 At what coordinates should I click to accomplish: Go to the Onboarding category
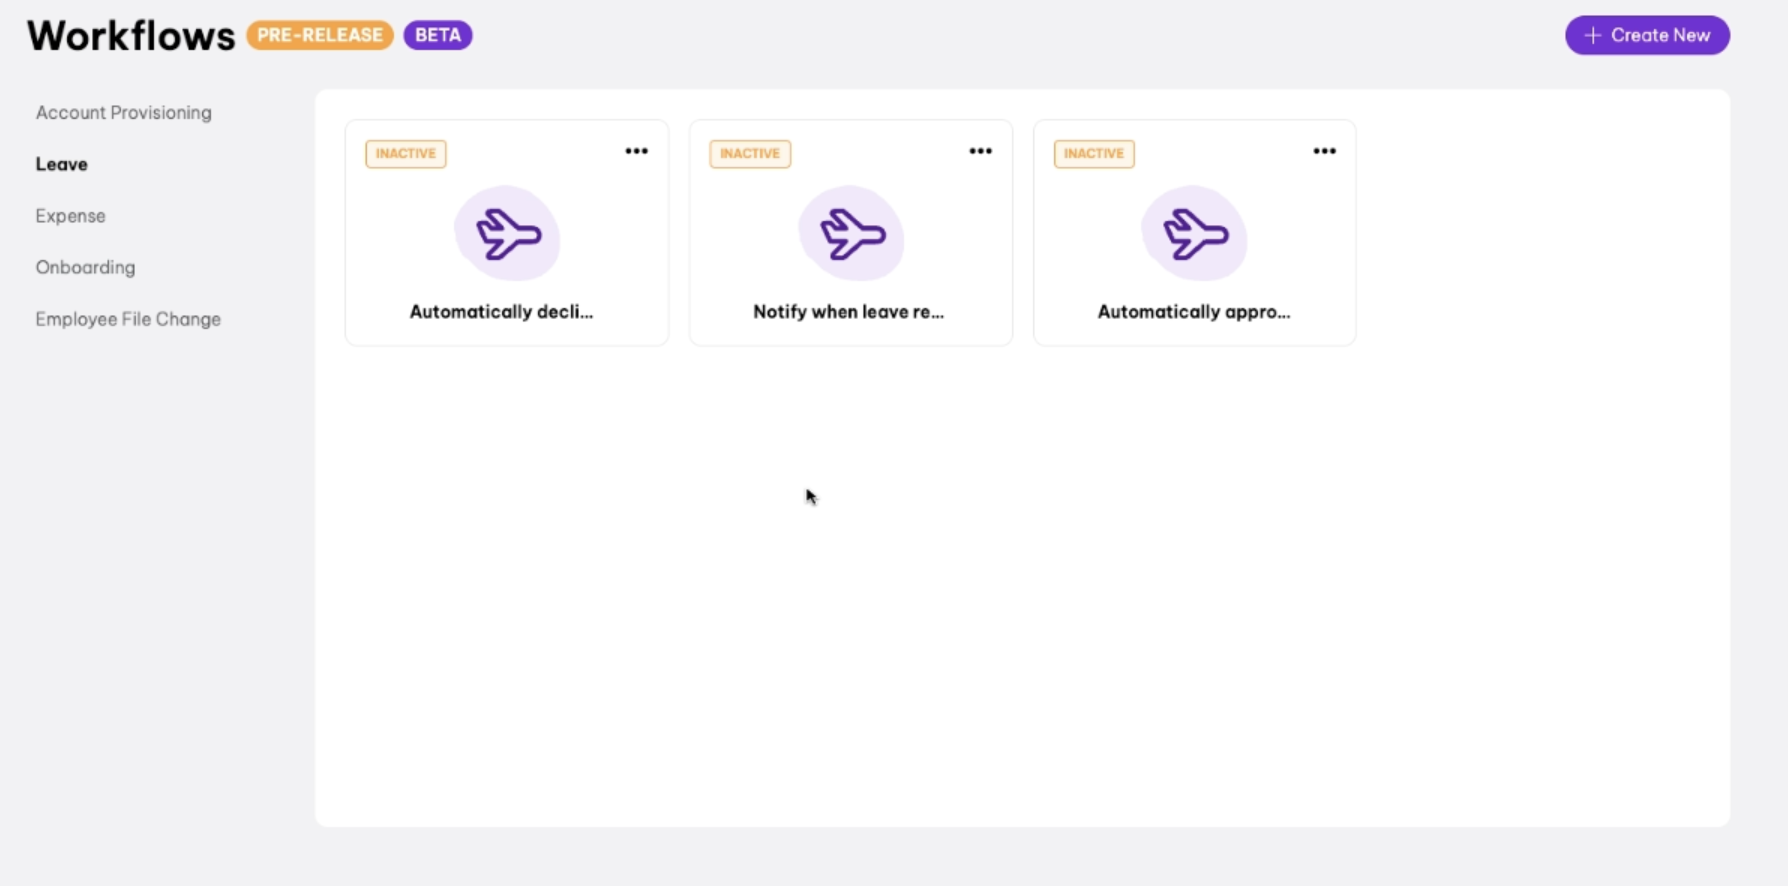(86, 268)
